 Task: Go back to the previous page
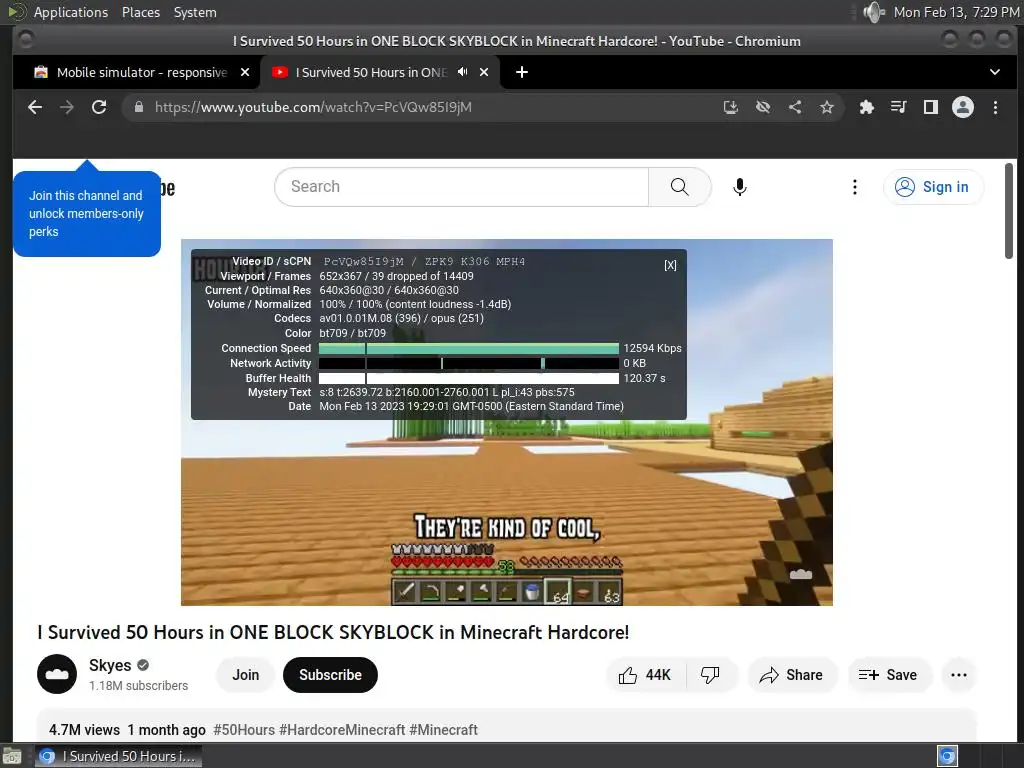point(35,107)
